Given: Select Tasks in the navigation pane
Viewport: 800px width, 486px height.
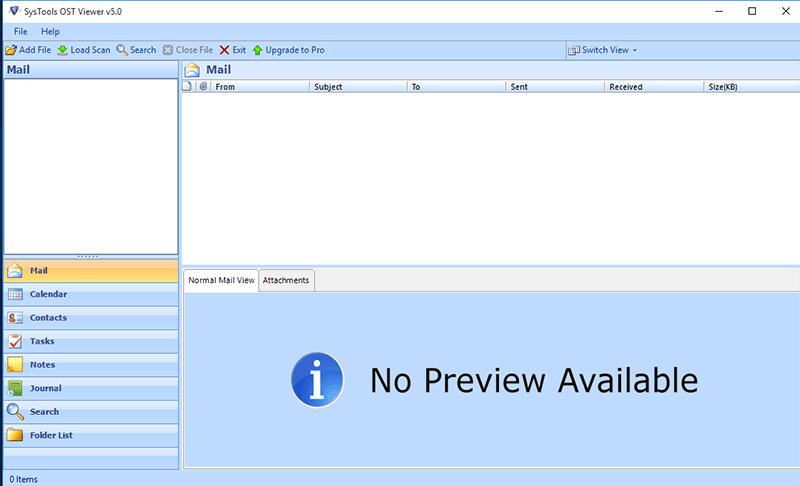Looking at the screenshot, I should (x=42, y=341).
